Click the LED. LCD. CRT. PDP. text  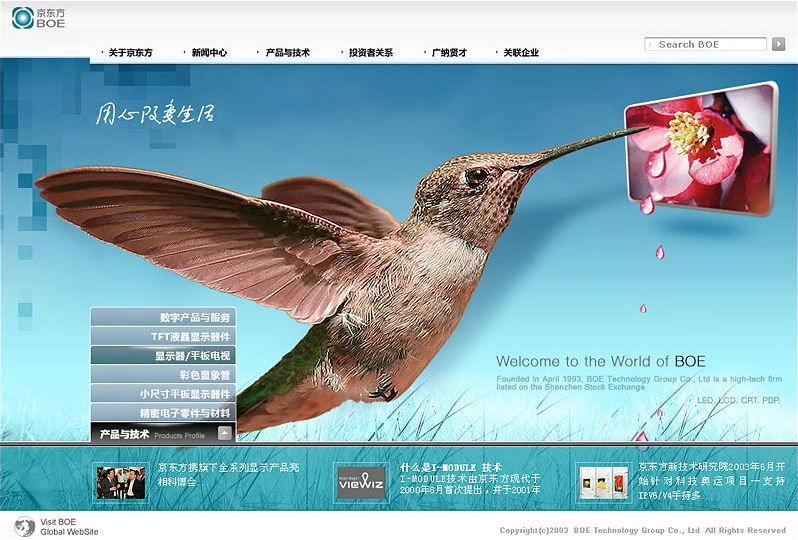click(x=738, y=400)
